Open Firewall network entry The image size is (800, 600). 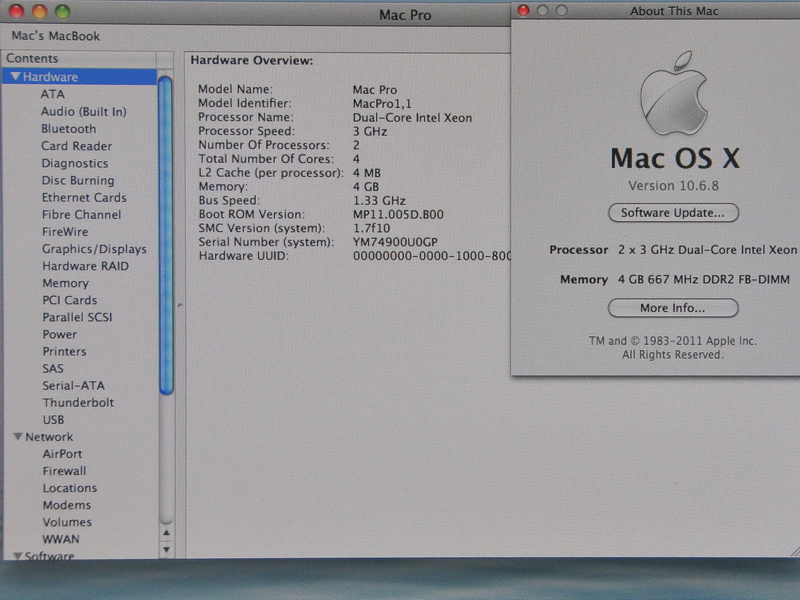click(x=64, y=471)
